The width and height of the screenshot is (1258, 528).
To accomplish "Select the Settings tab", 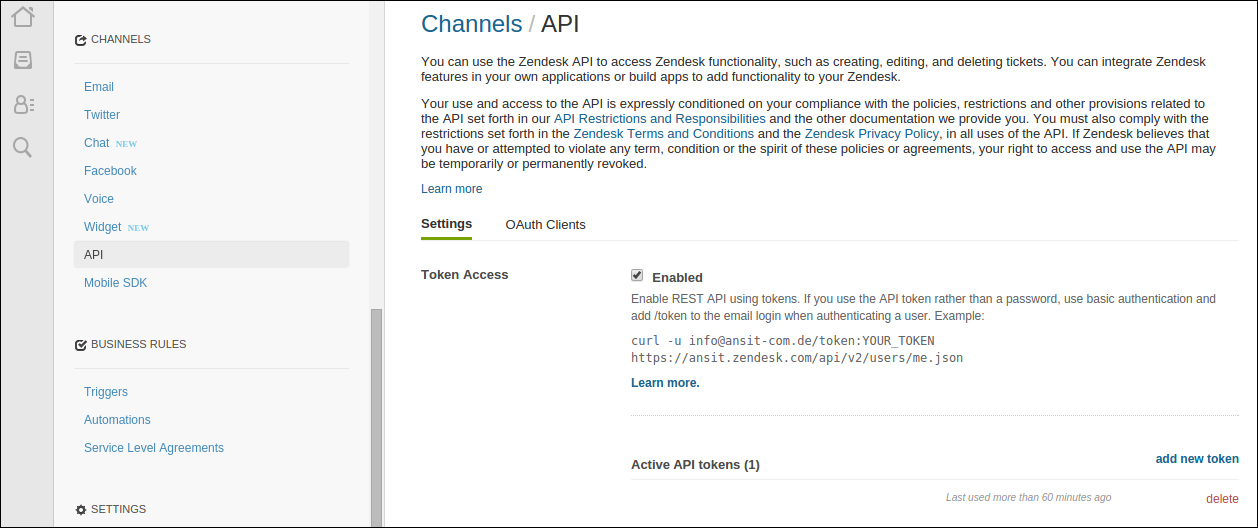I will tap(446, 224).
